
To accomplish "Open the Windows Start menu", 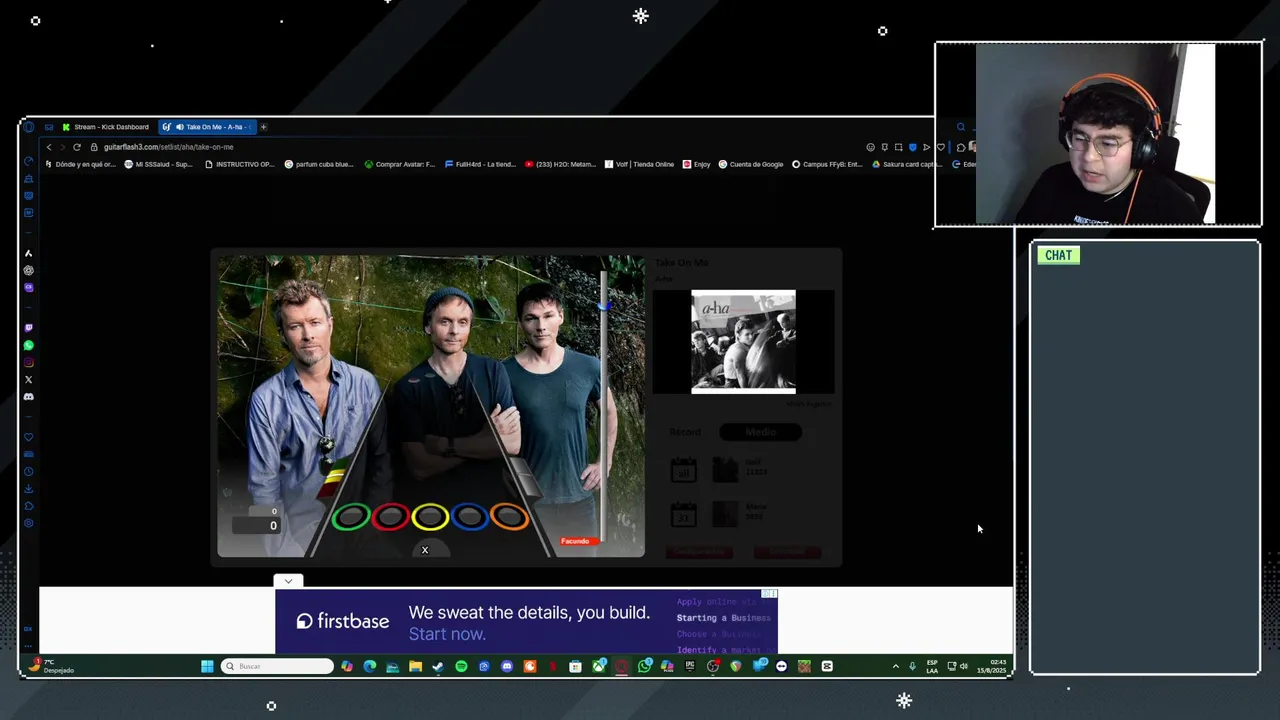I will click(207, 666).
